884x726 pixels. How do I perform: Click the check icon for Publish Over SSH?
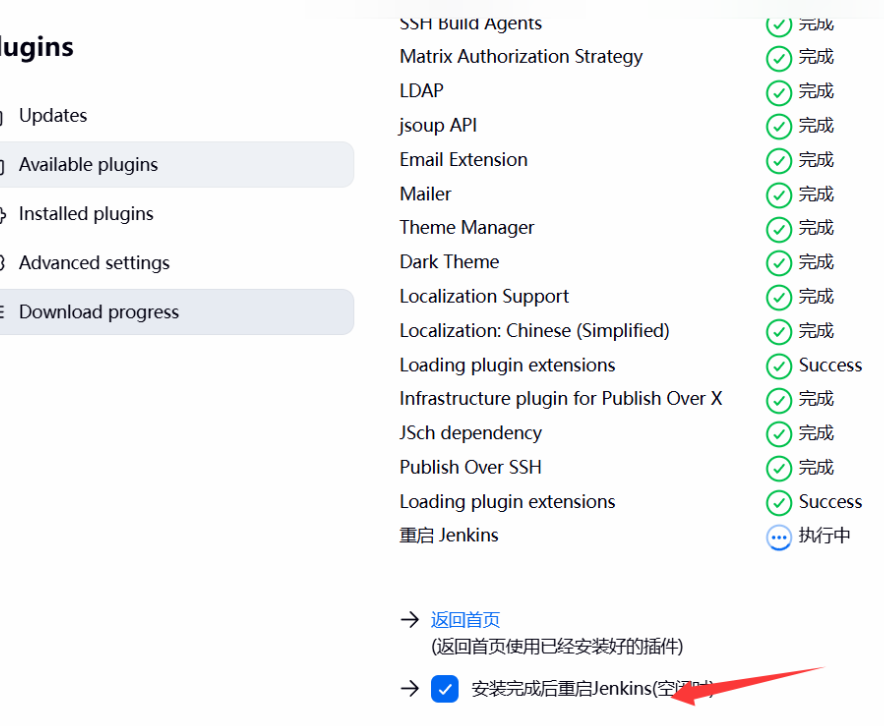tap(779, 468)
